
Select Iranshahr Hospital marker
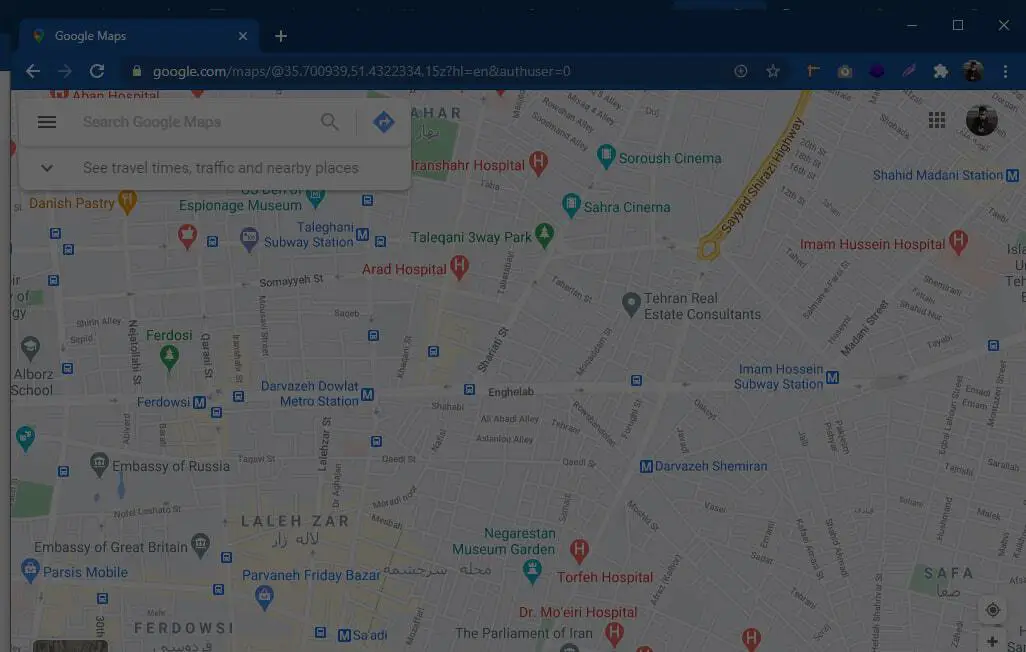click(538, 163)
